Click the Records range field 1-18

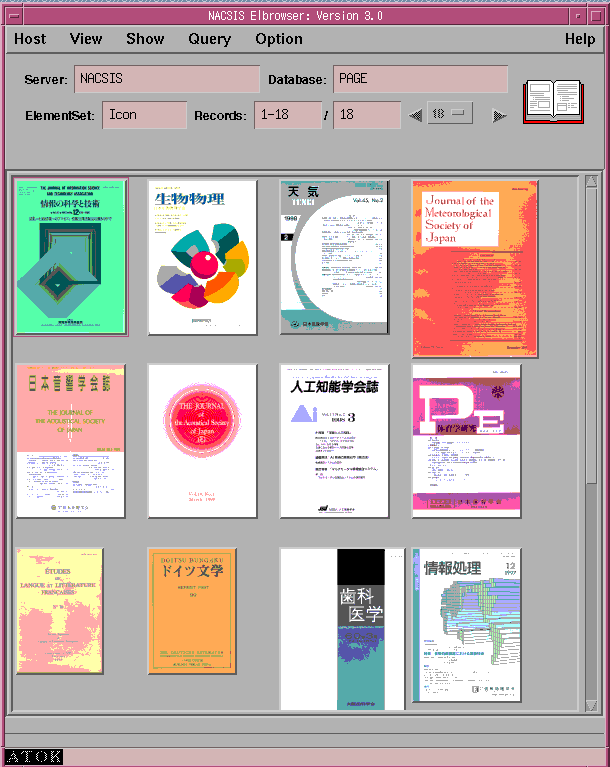[x=288, y=115]
